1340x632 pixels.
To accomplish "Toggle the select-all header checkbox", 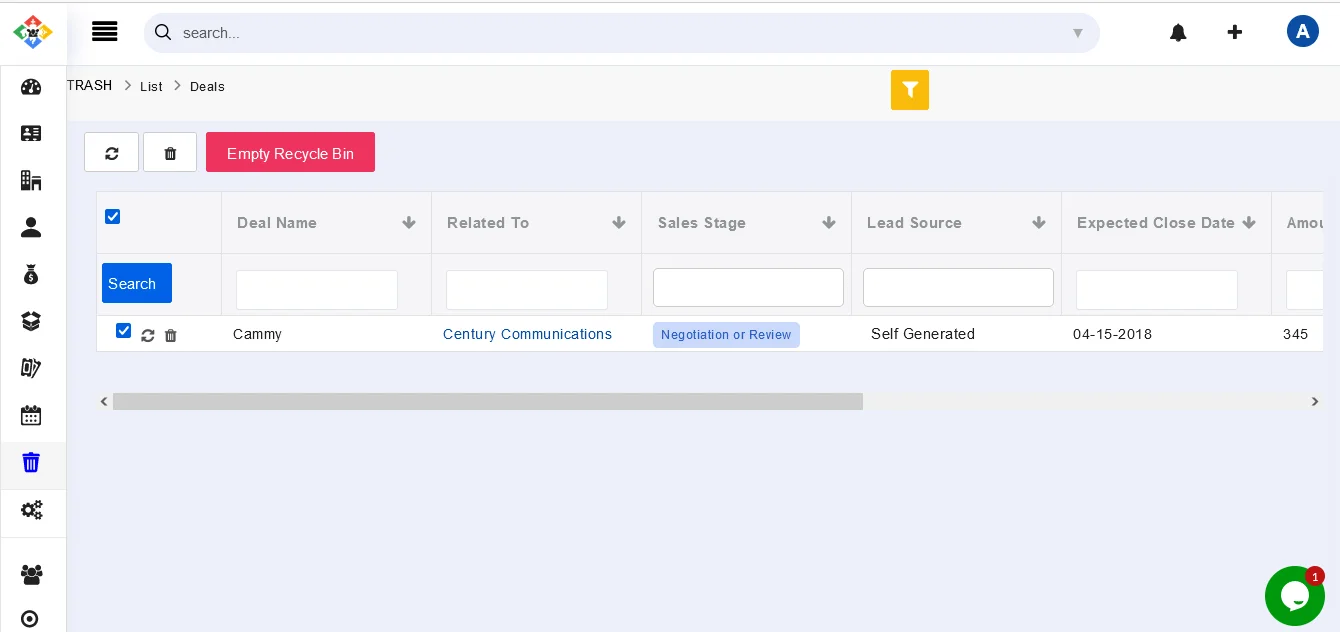I will pos(113,217).
